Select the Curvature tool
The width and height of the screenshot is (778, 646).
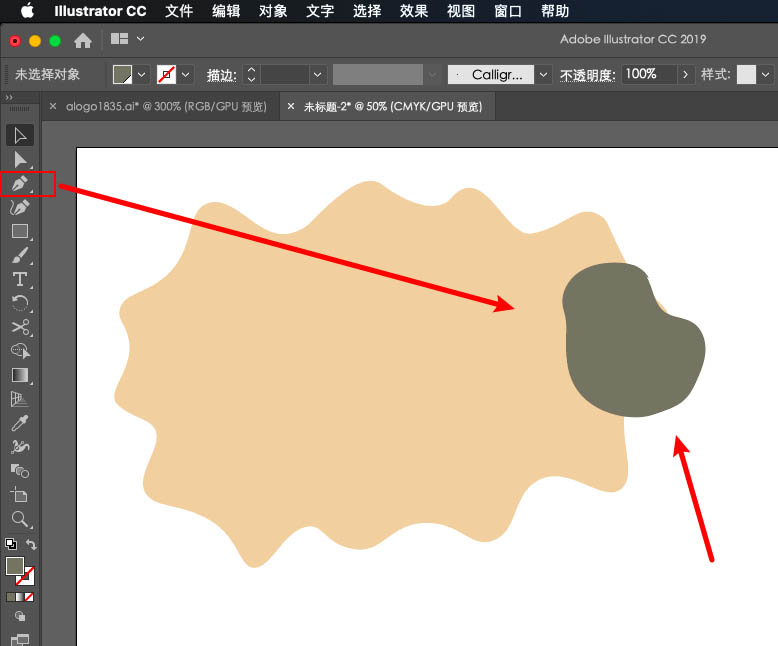[20, 207]
